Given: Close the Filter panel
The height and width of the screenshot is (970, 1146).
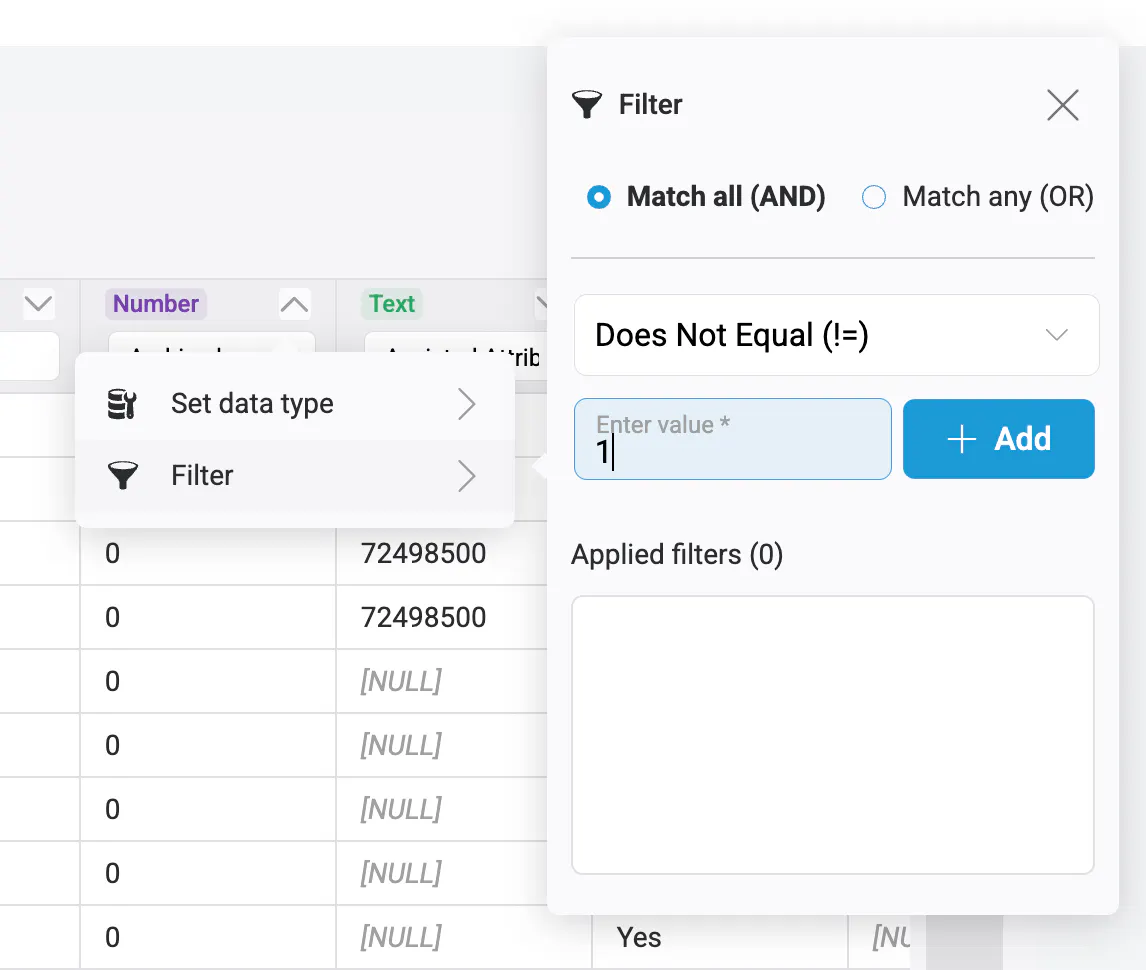Looking at the screenshot, I should pos(1062,105).
